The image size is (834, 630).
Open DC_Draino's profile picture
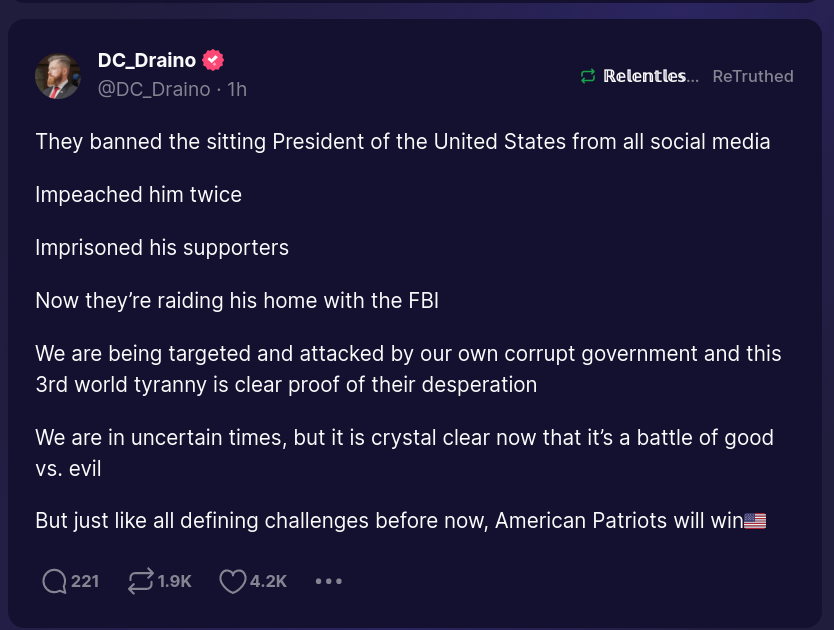coord(58,76)
